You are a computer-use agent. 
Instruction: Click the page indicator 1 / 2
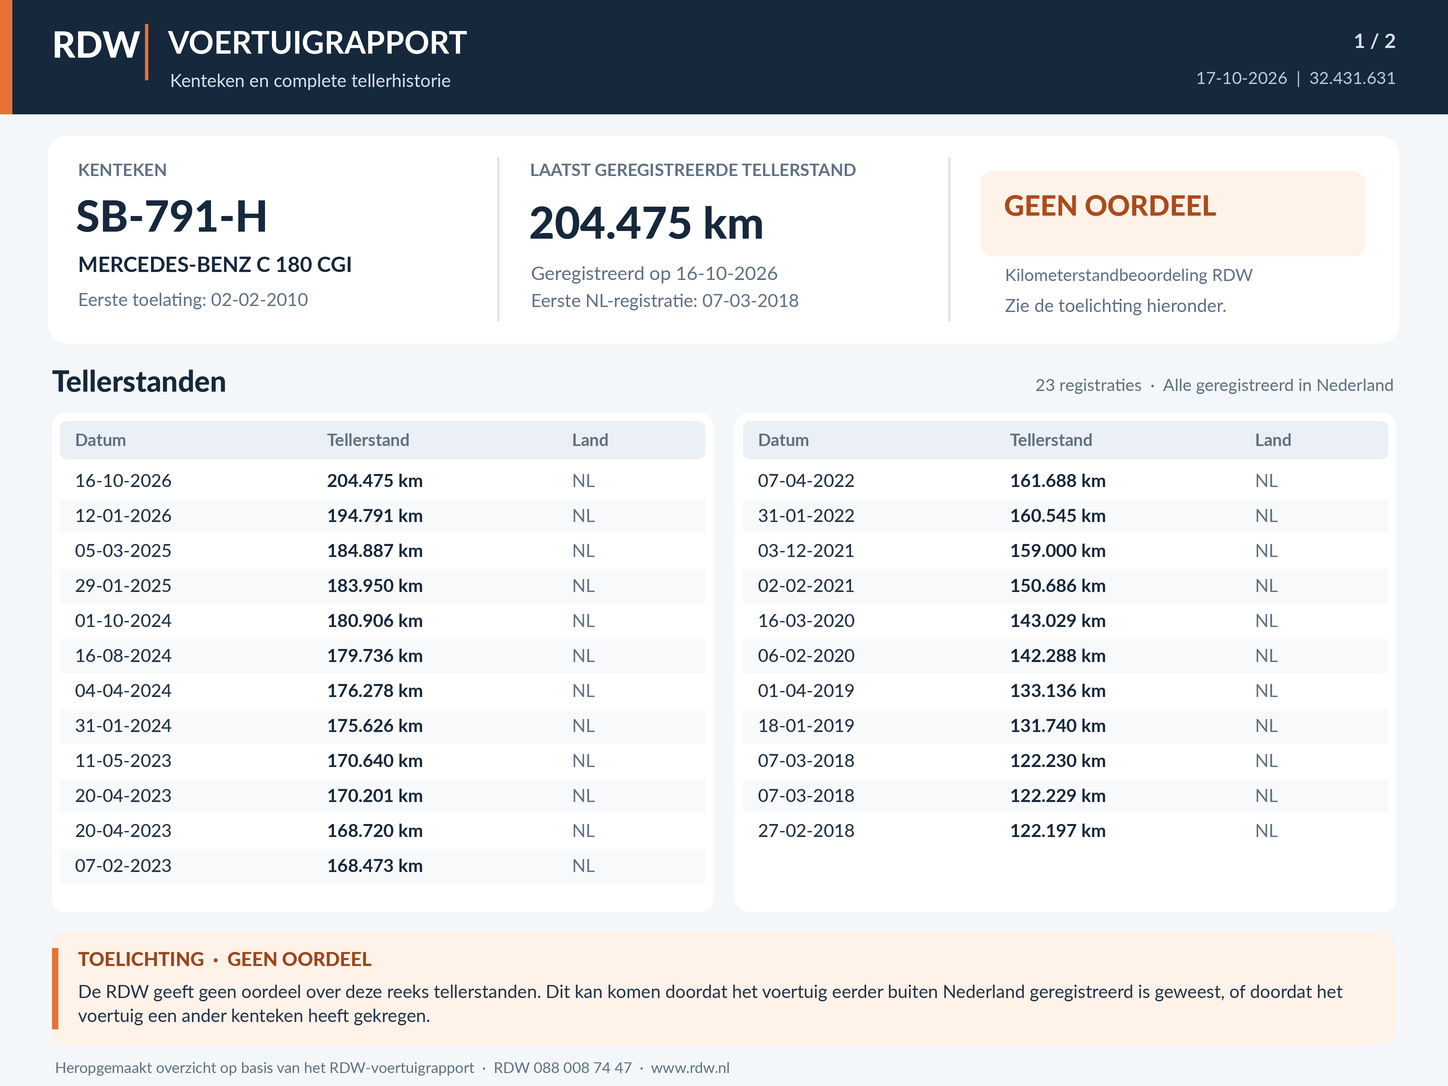1374,41
